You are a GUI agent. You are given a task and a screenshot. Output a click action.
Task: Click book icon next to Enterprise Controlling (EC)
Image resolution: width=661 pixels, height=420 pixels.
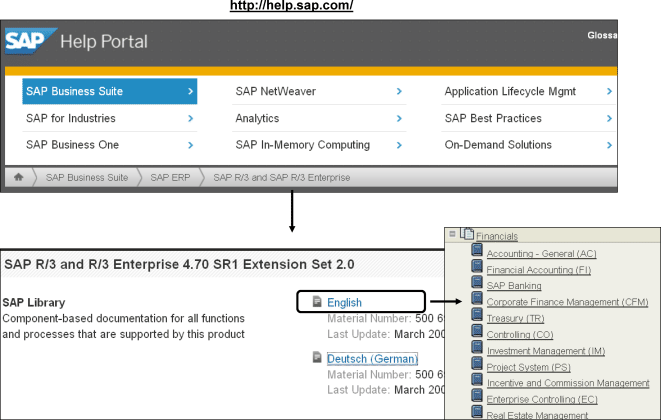point(477,395)
